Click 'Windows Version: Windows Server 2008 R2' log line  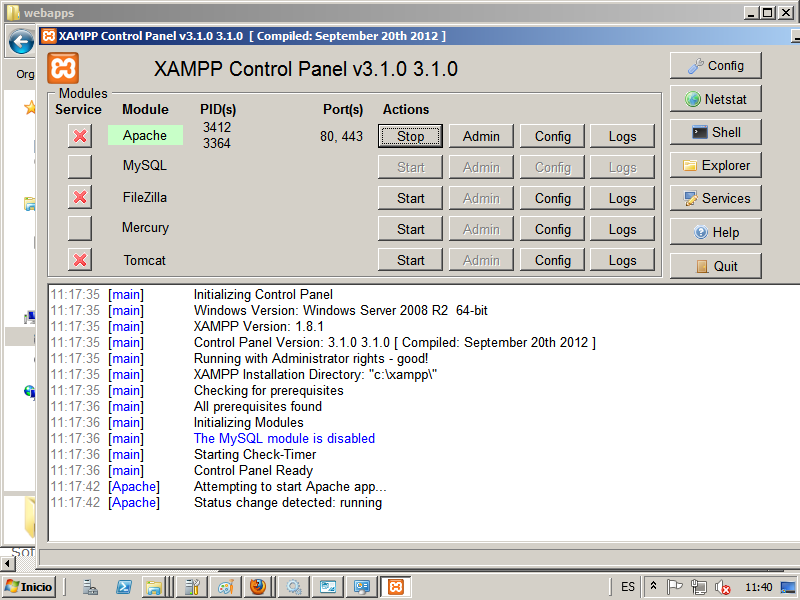(x=341, y=310)
